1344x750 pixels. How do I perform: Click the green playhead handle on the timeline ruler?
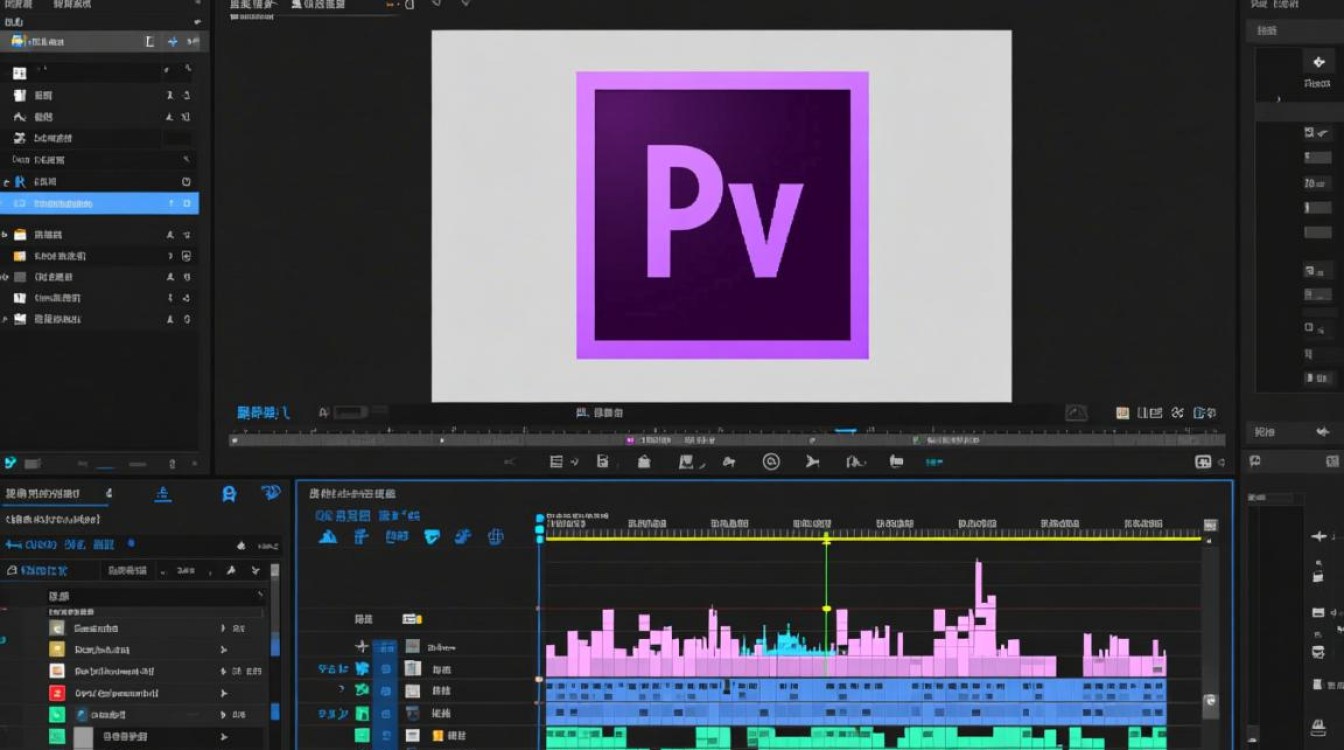pos(826,539)
